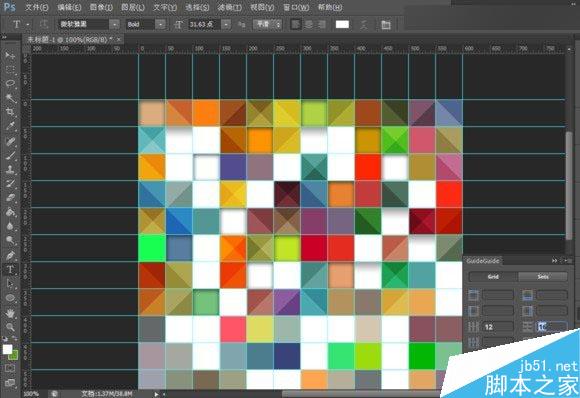Open the 视图(V) menu
The width and height of the screenshot is (580, 398).
[262, 7]
